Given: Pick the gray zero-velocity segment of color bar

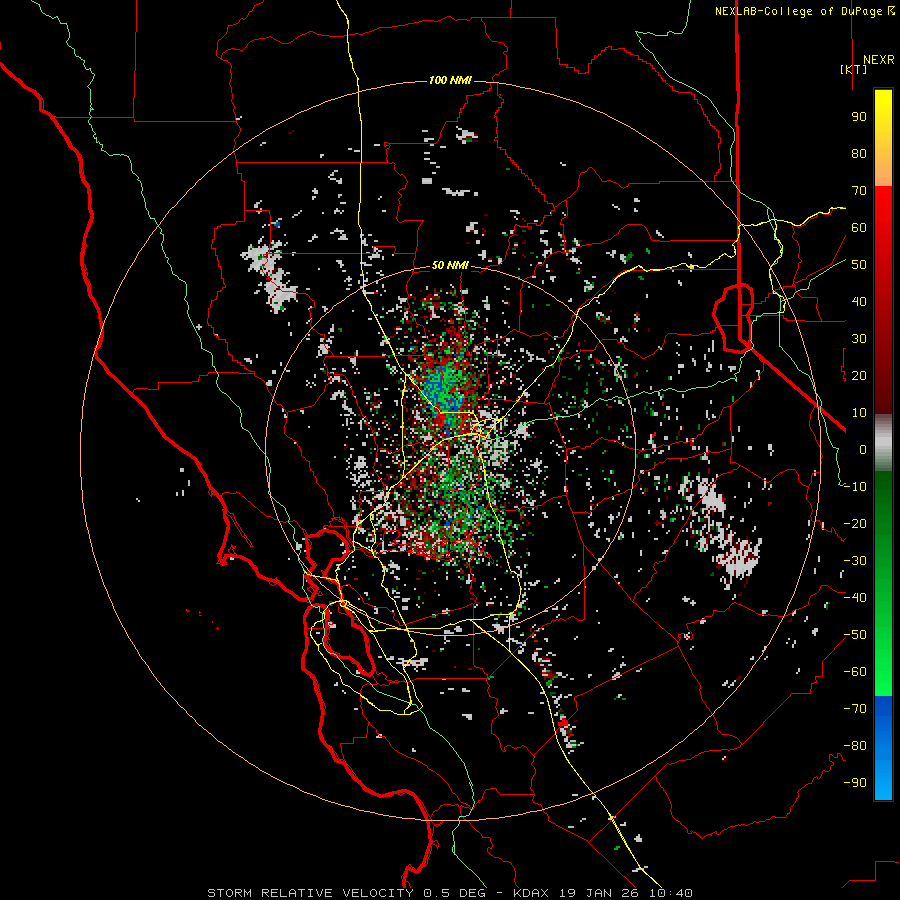Looking at the screenshot, I should (x=883, y=443).
